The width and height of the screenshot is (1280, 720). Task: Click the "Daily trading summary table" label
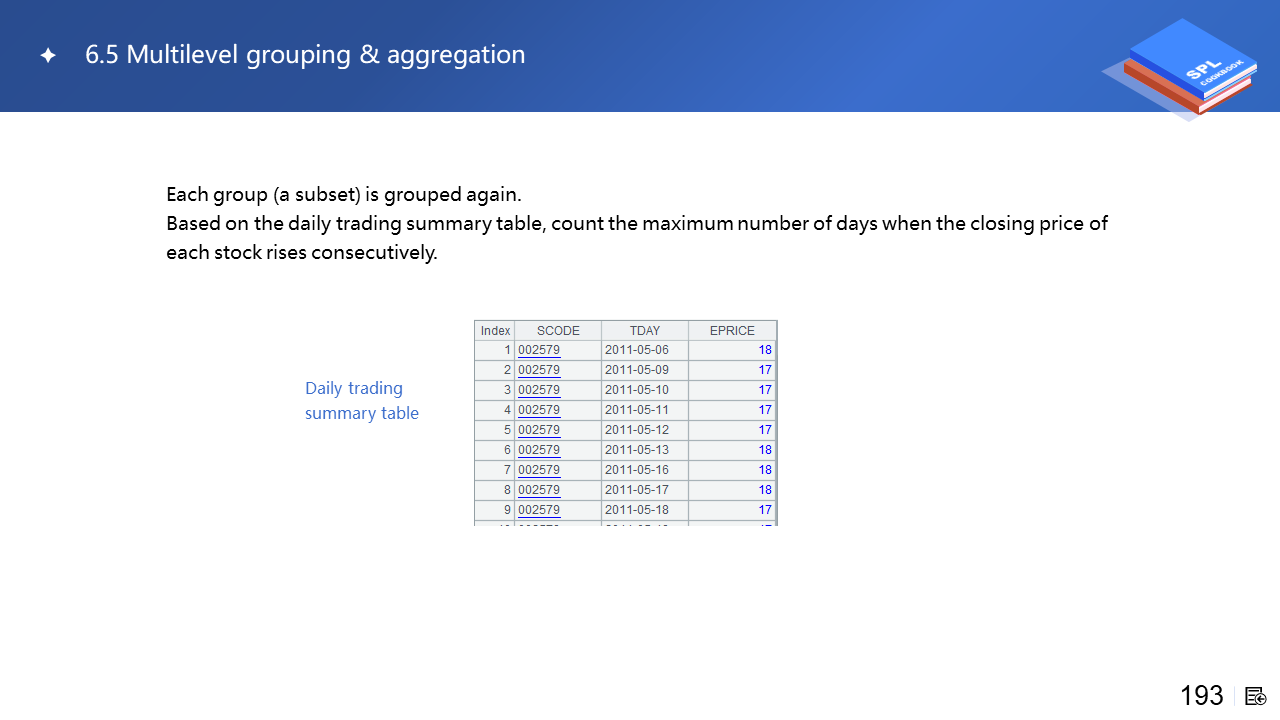(x=361, y=400)
